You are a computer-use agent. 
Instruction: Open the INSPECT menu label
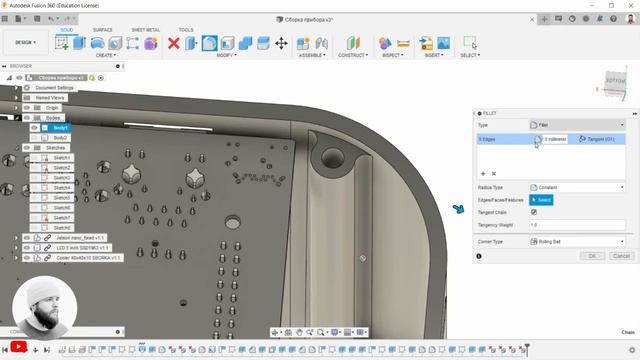[392, 55]
